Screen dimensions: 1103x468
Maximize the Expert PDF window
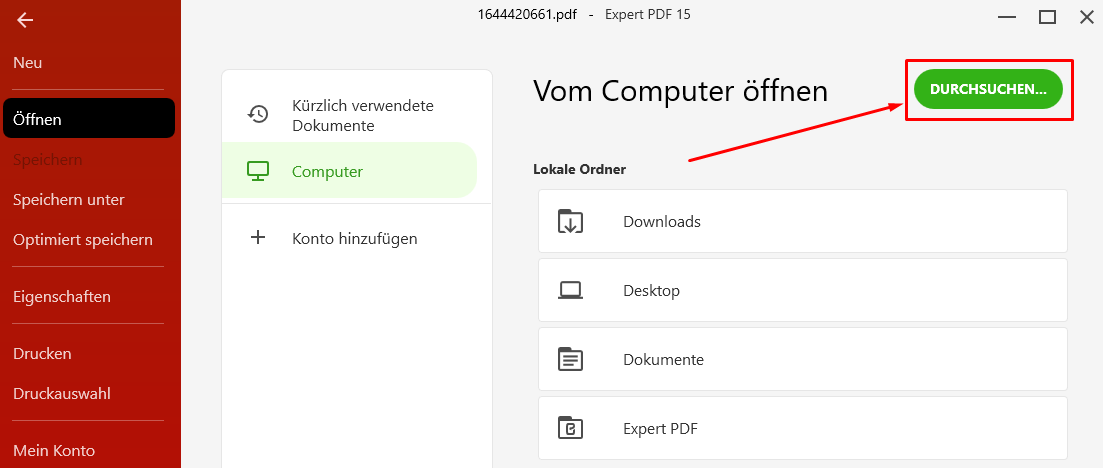tap(1047, 17)
